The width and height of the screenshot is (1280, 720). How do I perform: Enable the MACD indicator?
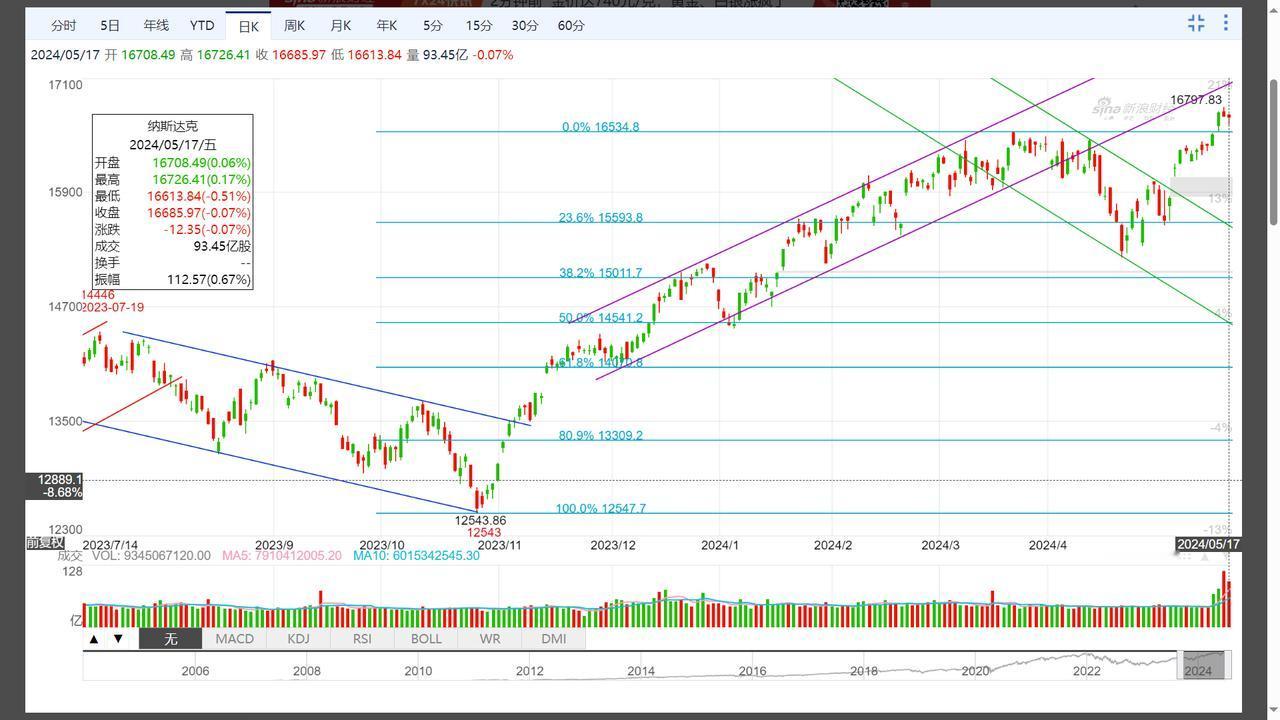(x=235, y=638)
